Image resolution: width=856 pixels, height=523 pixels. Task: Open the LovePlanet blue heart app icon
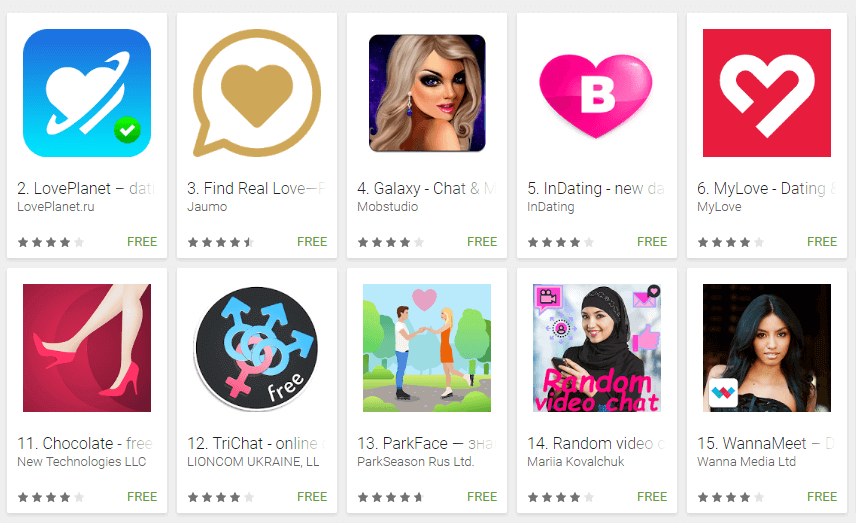click(x=87, y=93)
